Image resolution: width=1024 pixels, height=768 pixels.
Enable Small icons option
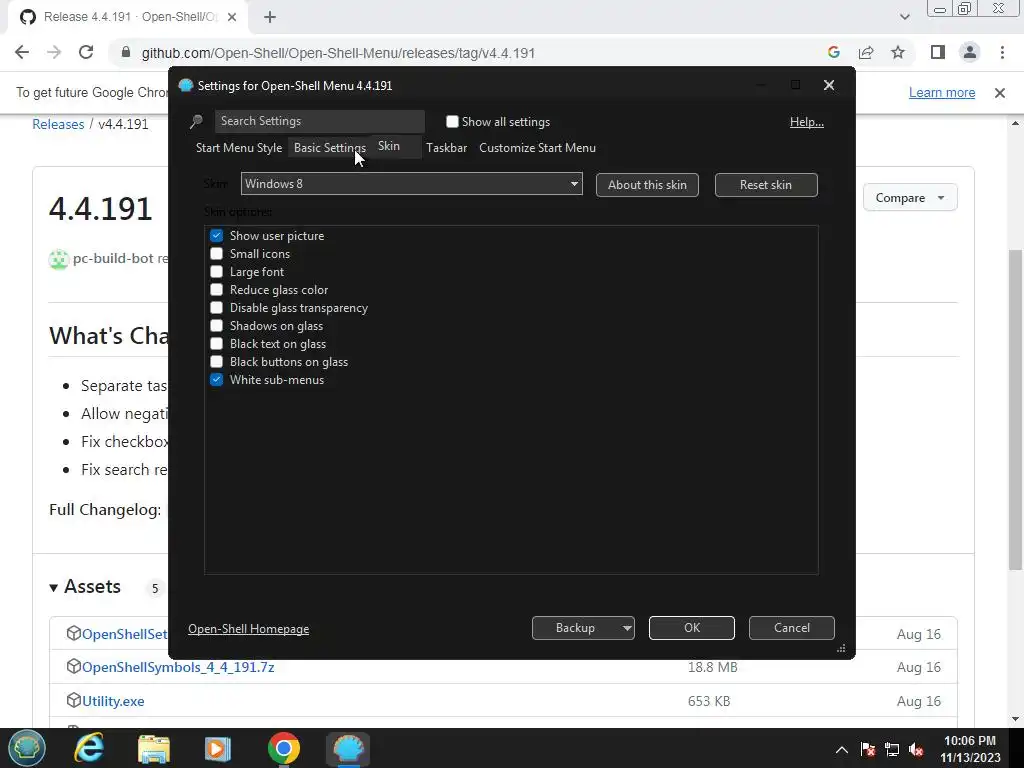(216, 253)
